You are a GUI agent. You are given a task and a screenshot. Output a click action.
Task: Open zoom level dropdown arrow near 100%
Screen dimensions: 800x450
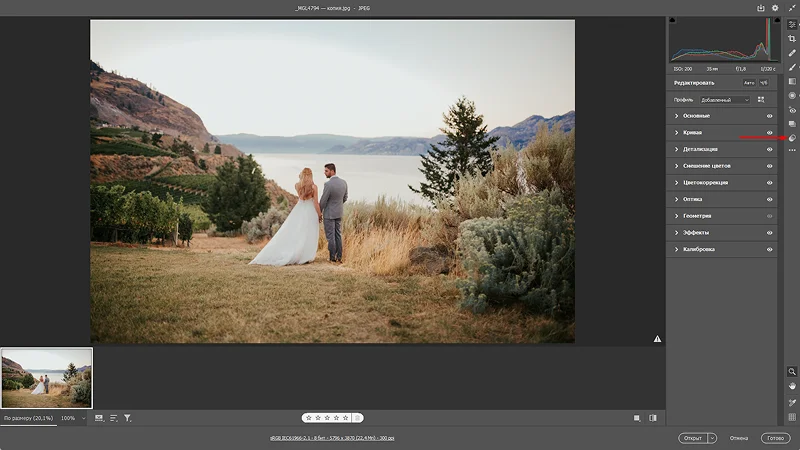84,418
